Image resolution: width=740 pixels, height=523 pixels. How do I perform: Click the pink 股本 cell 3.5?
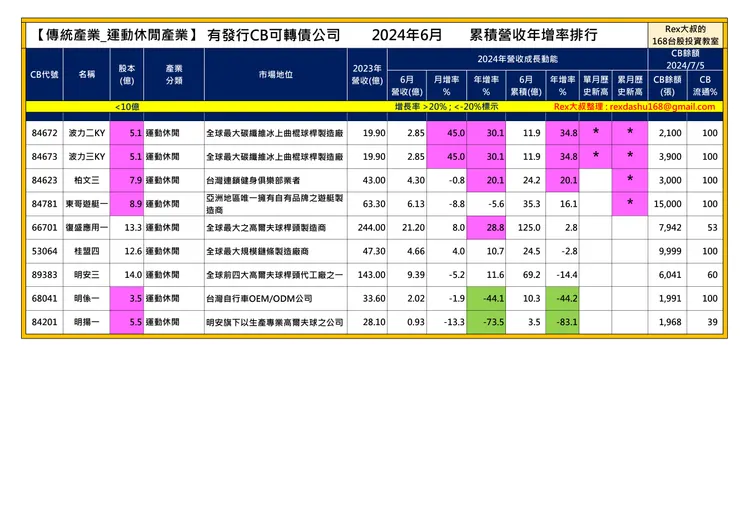click(x=126, y=298)
